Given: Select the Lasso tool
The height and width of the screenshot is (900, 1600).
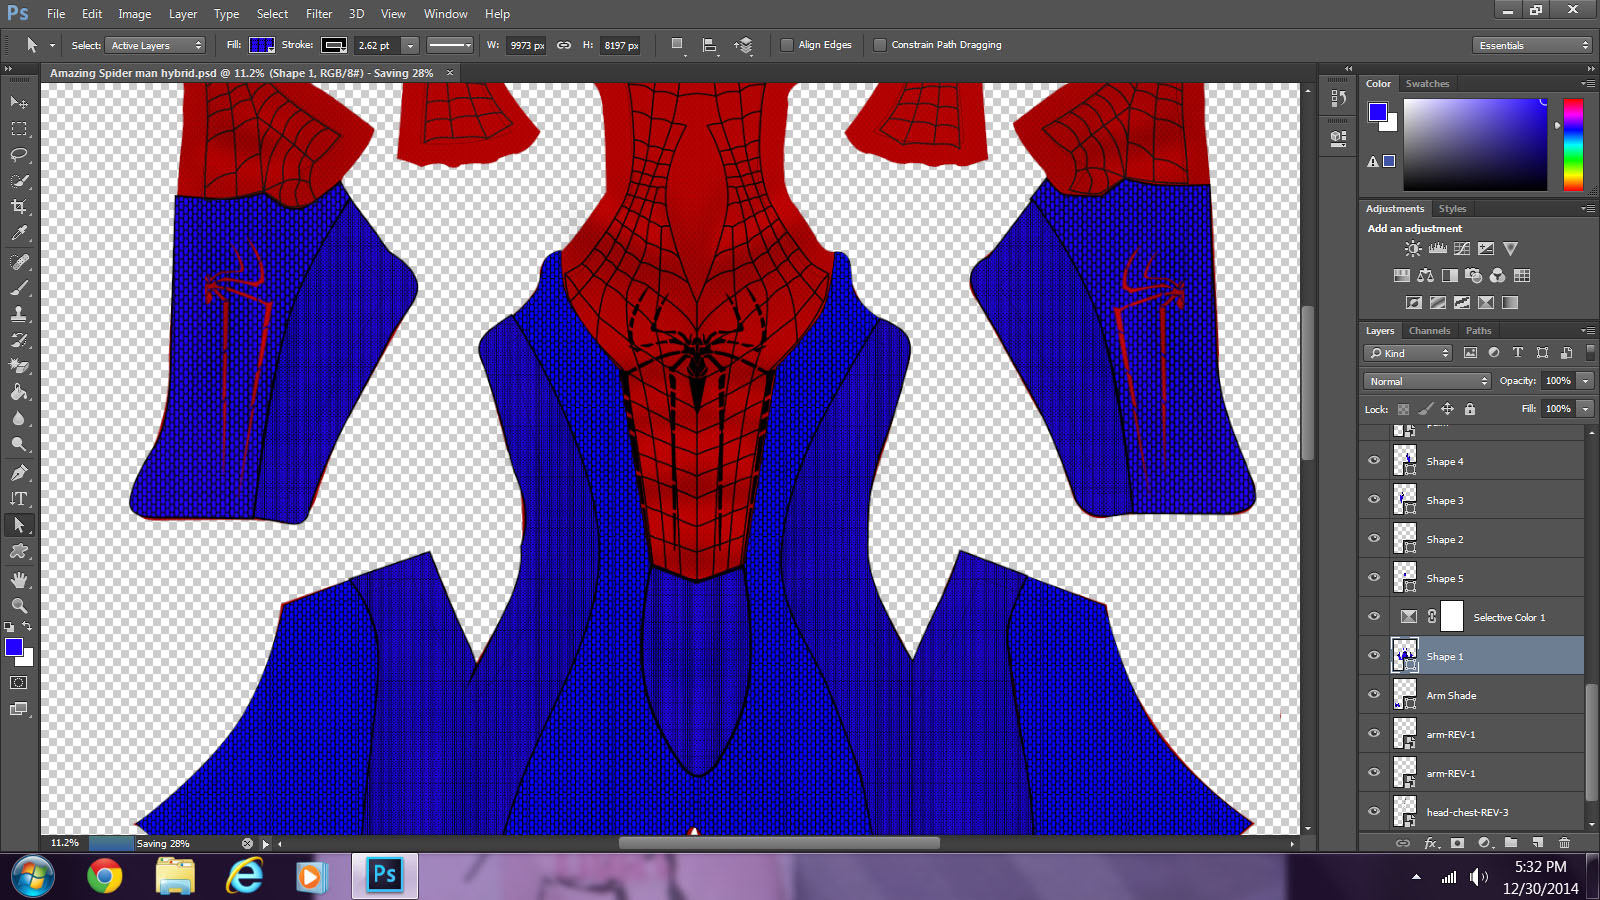Looking at the screenshot, I should point(19,155).
